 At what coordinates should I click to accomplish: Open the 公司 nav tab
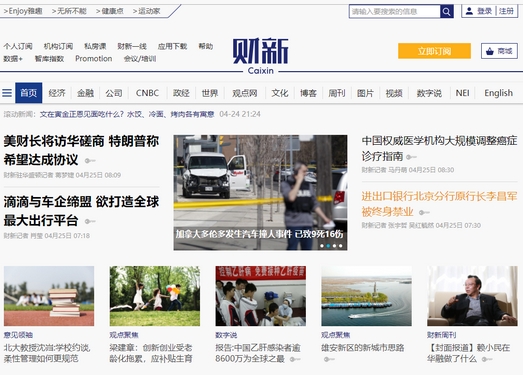(x=114, y=93)
